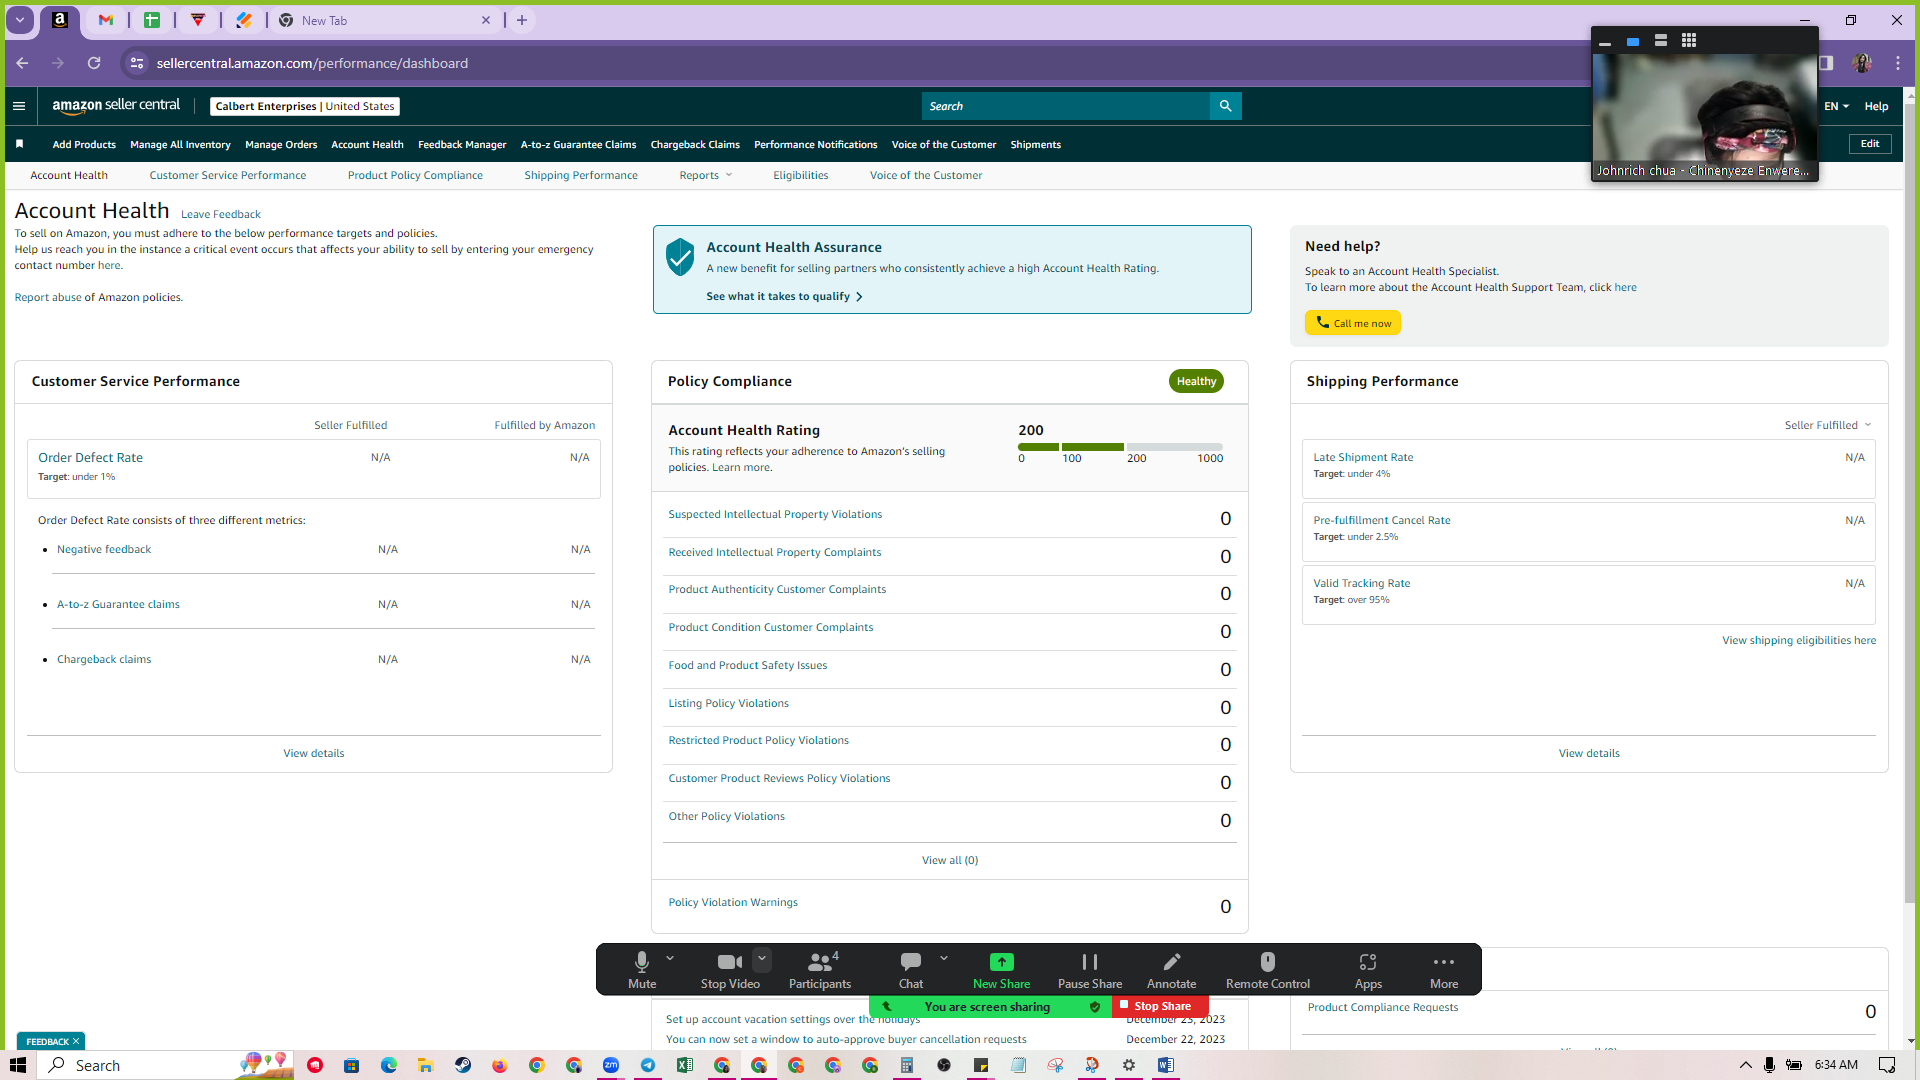Expand video options caret next to Stop Video
1920x1080 pixels.
(x=762, y=958)
